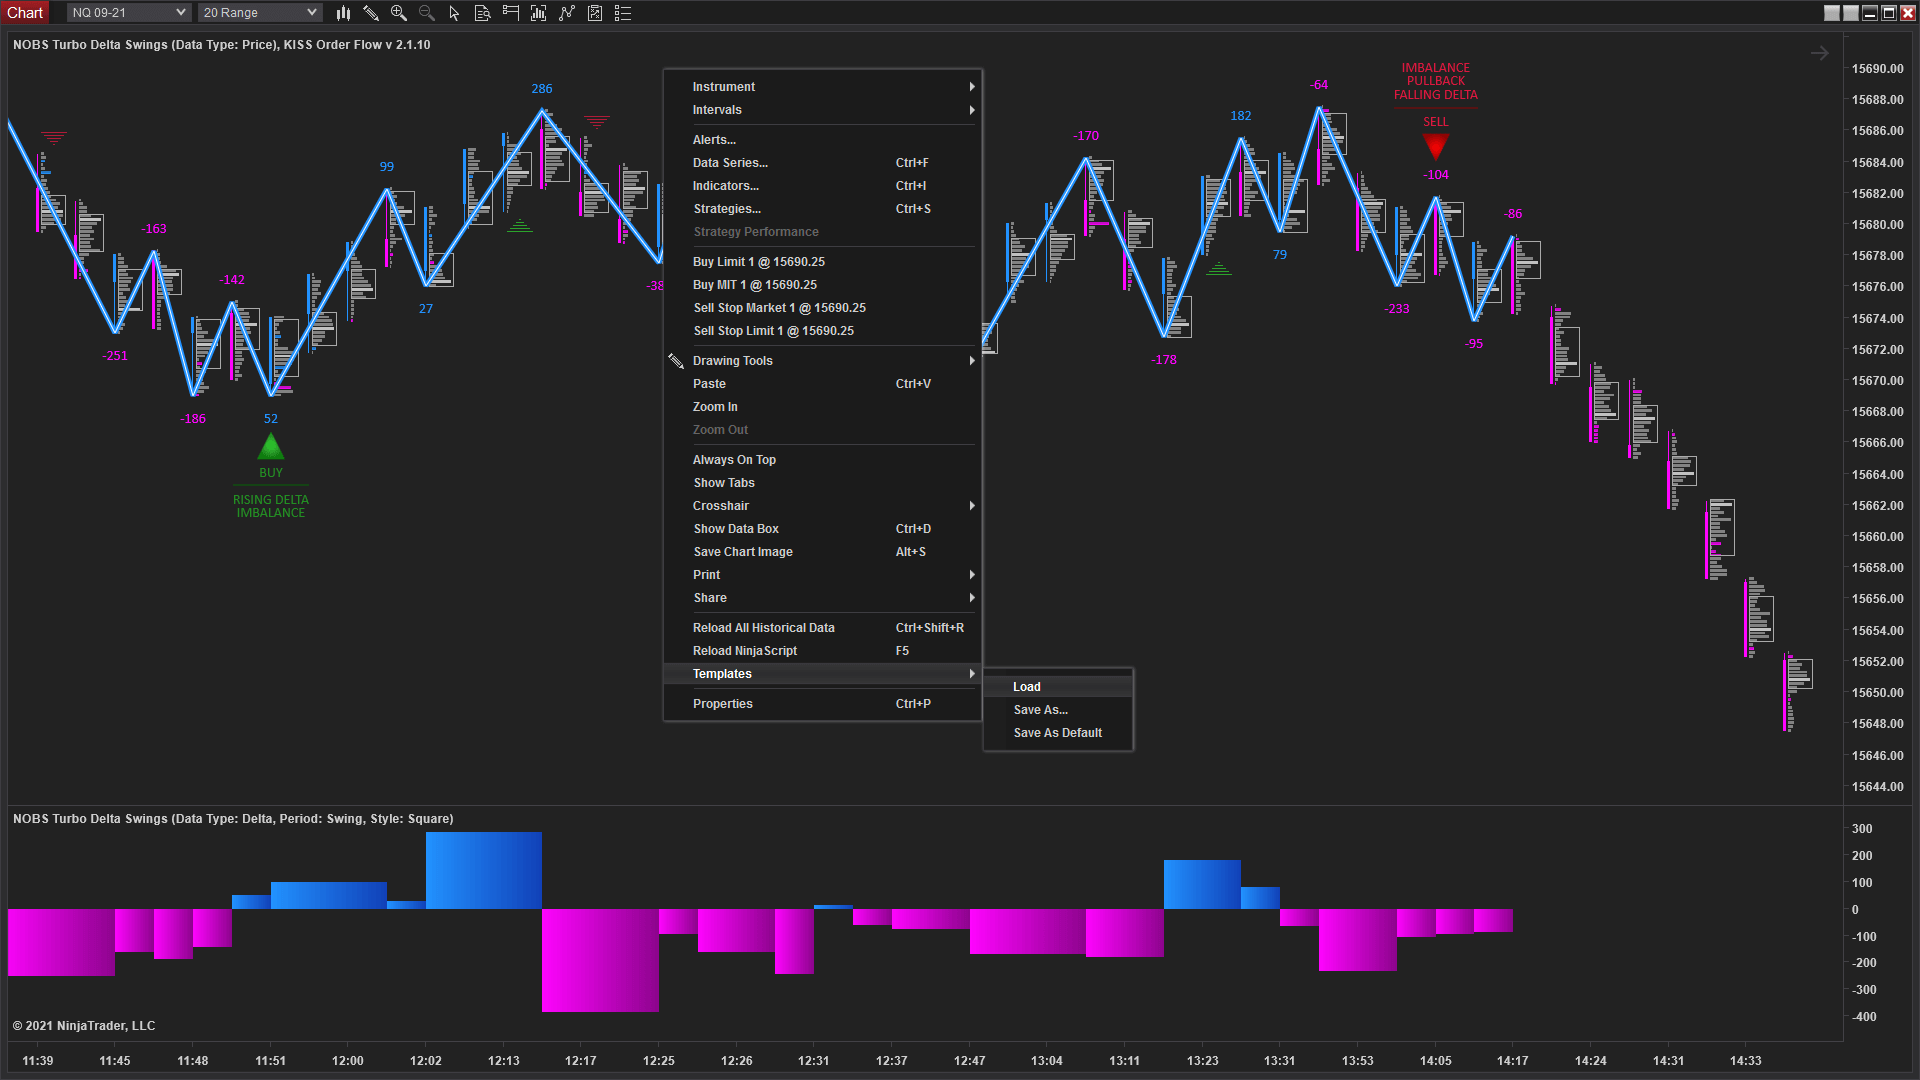The width and height of the screenshot is (1920, 1080).
Task: Select Reload All Historical Data
Action: [823, 628]
